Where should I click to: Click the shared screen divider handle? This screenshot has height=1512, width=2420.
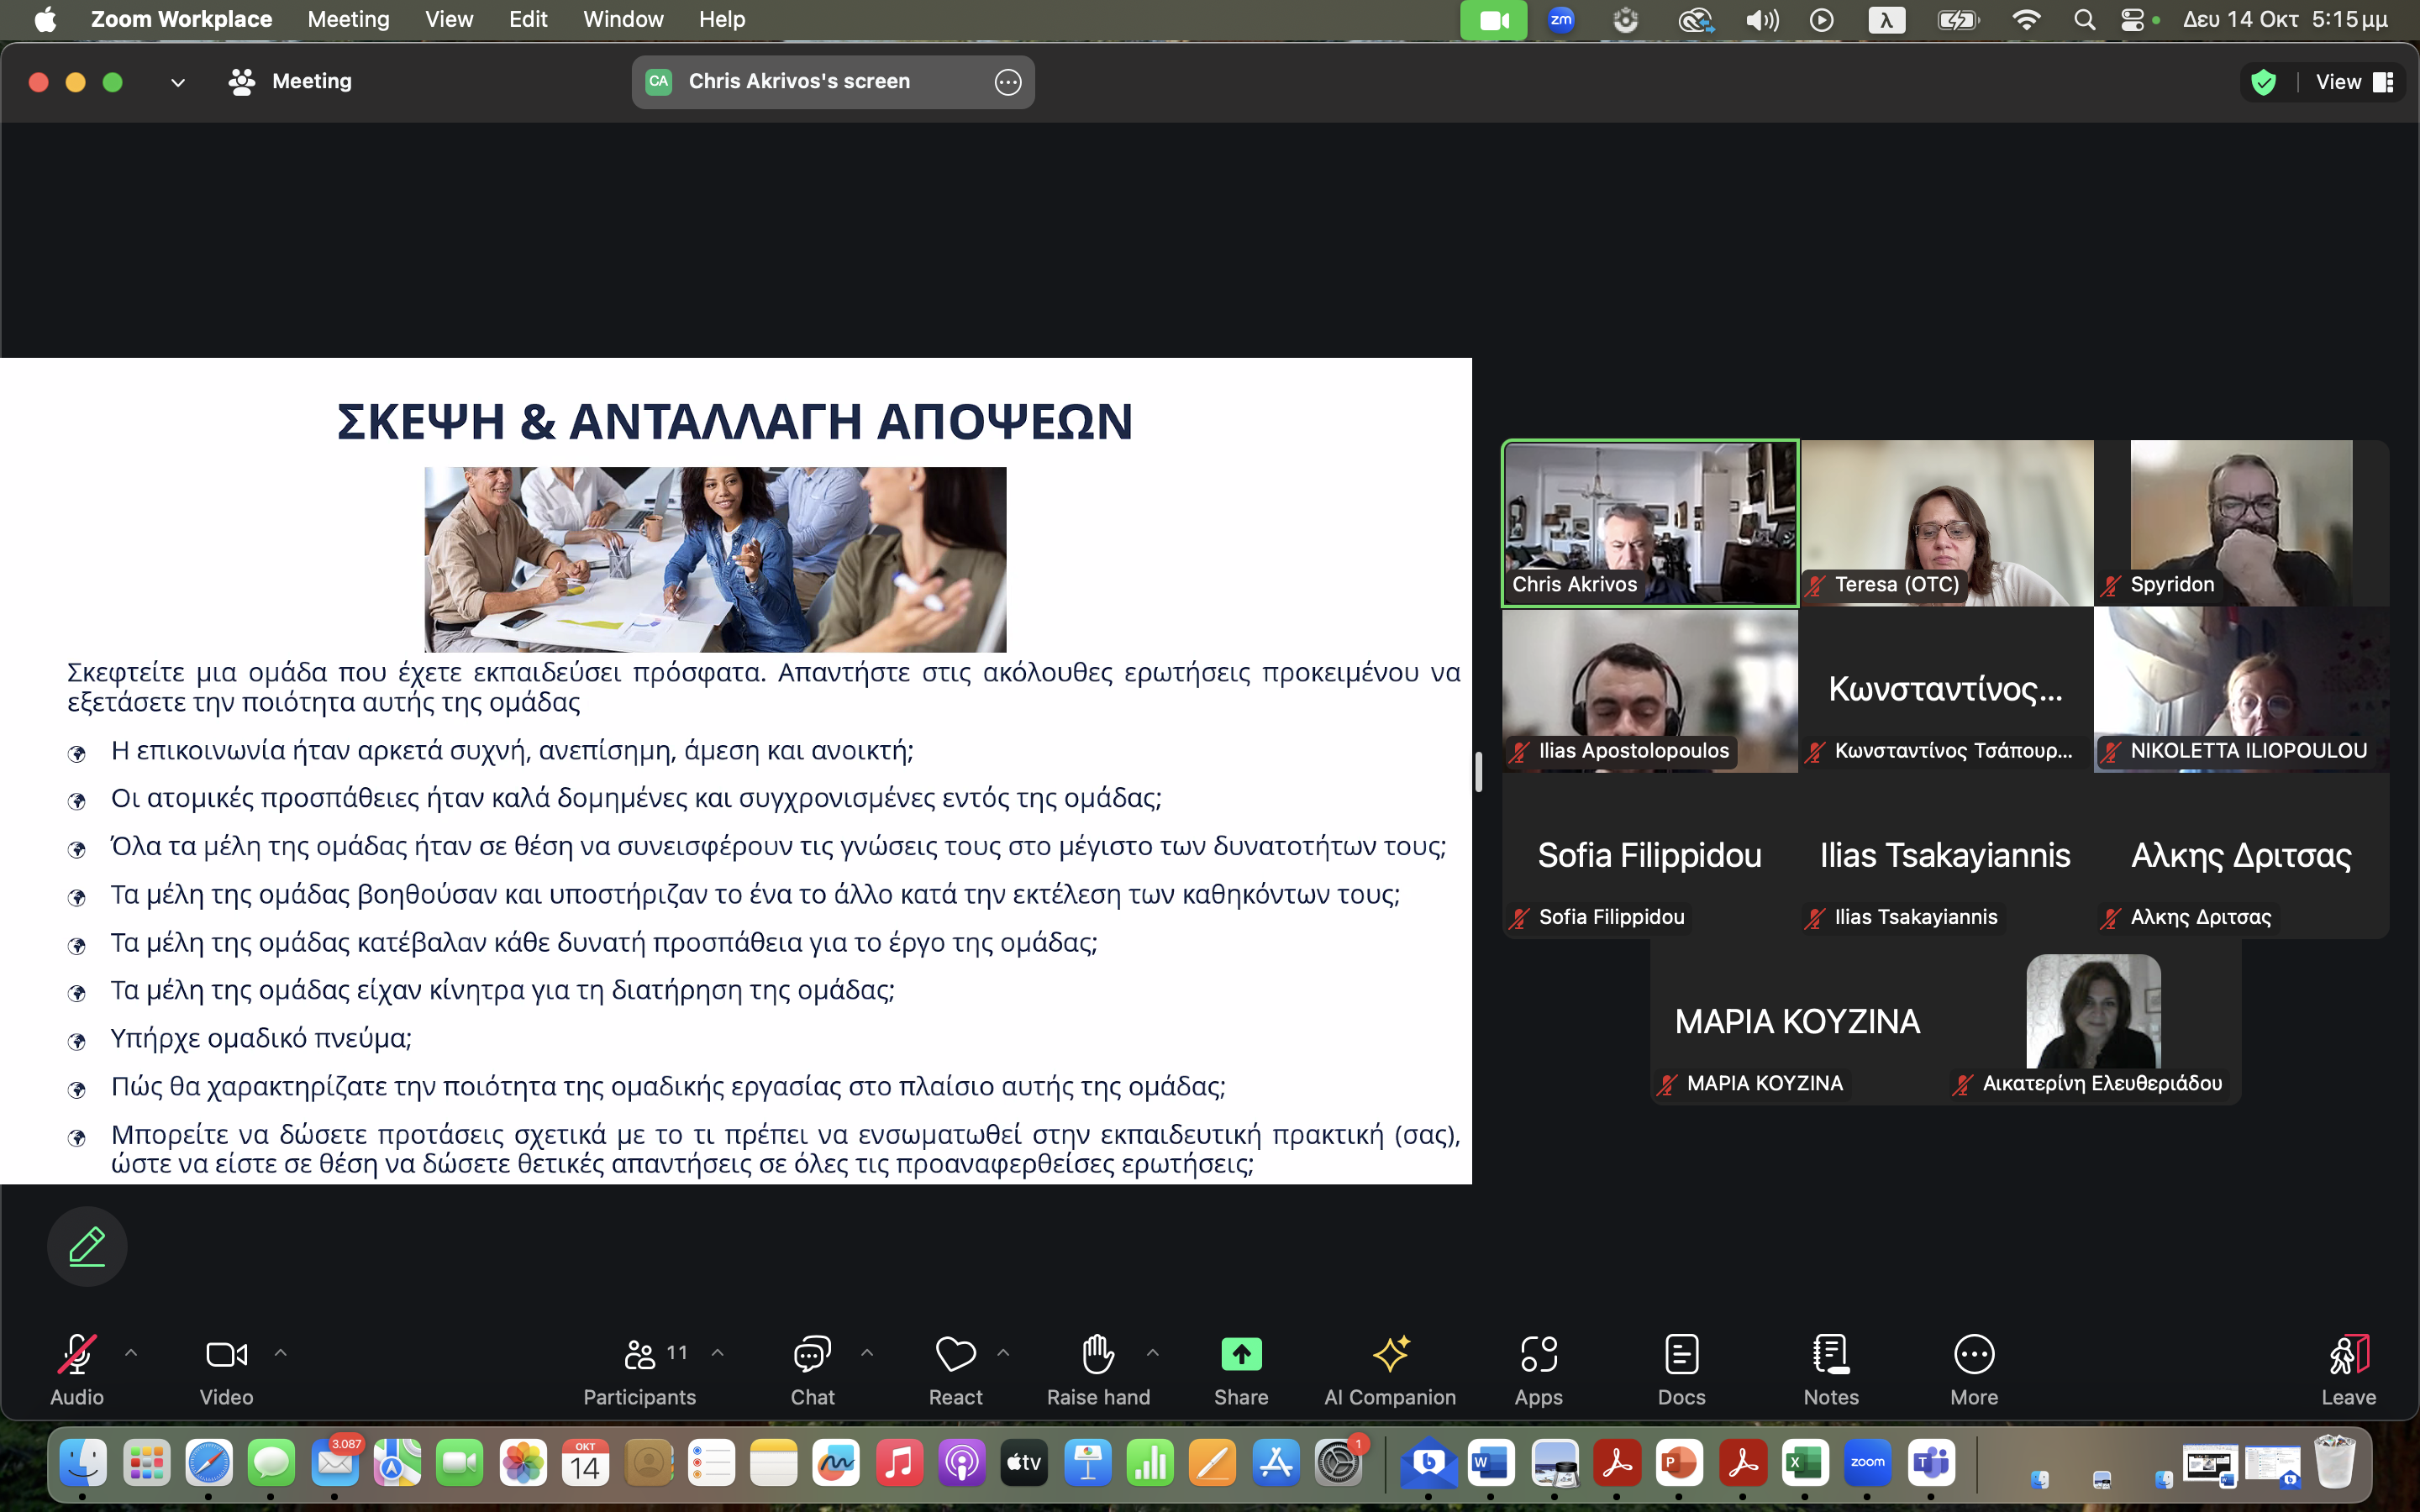click(1478, 771)
